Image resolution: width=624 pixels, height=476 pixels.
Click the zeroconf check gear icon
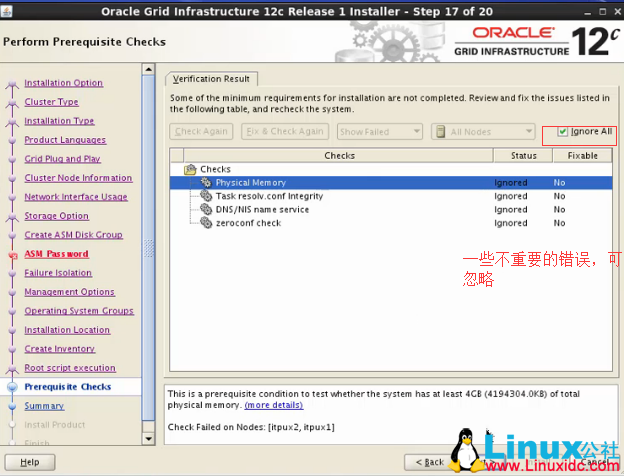(x=206, y=223)
